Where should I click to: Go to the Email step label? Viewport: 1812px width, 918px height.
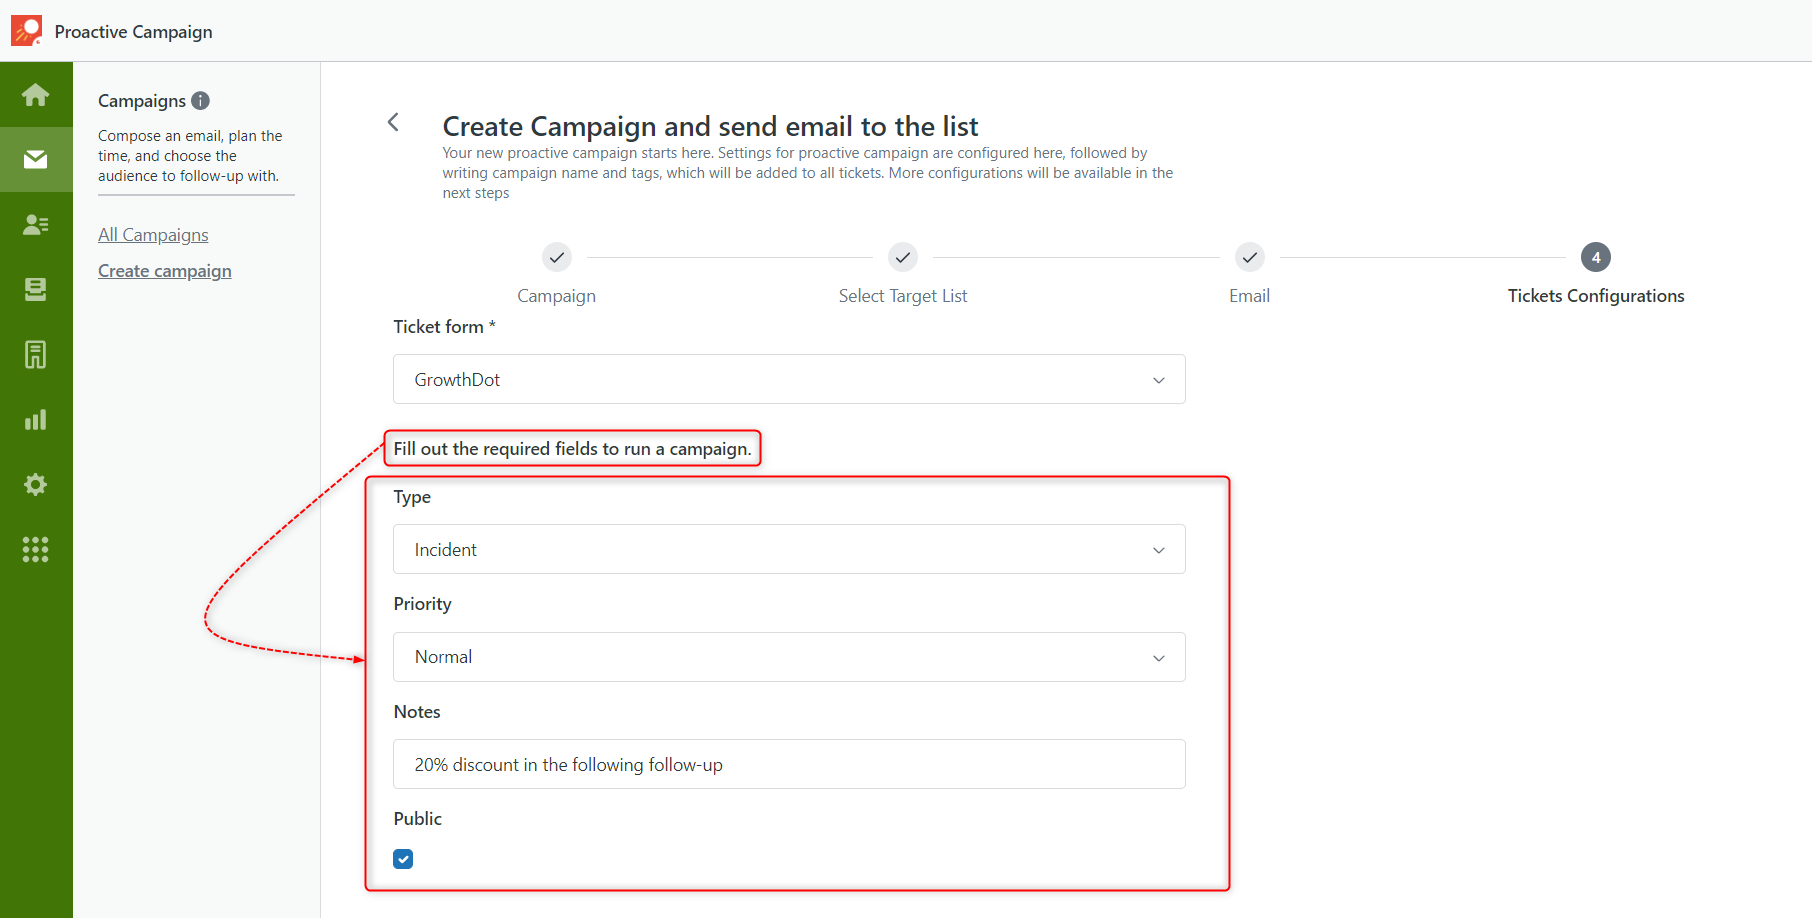1250,296
